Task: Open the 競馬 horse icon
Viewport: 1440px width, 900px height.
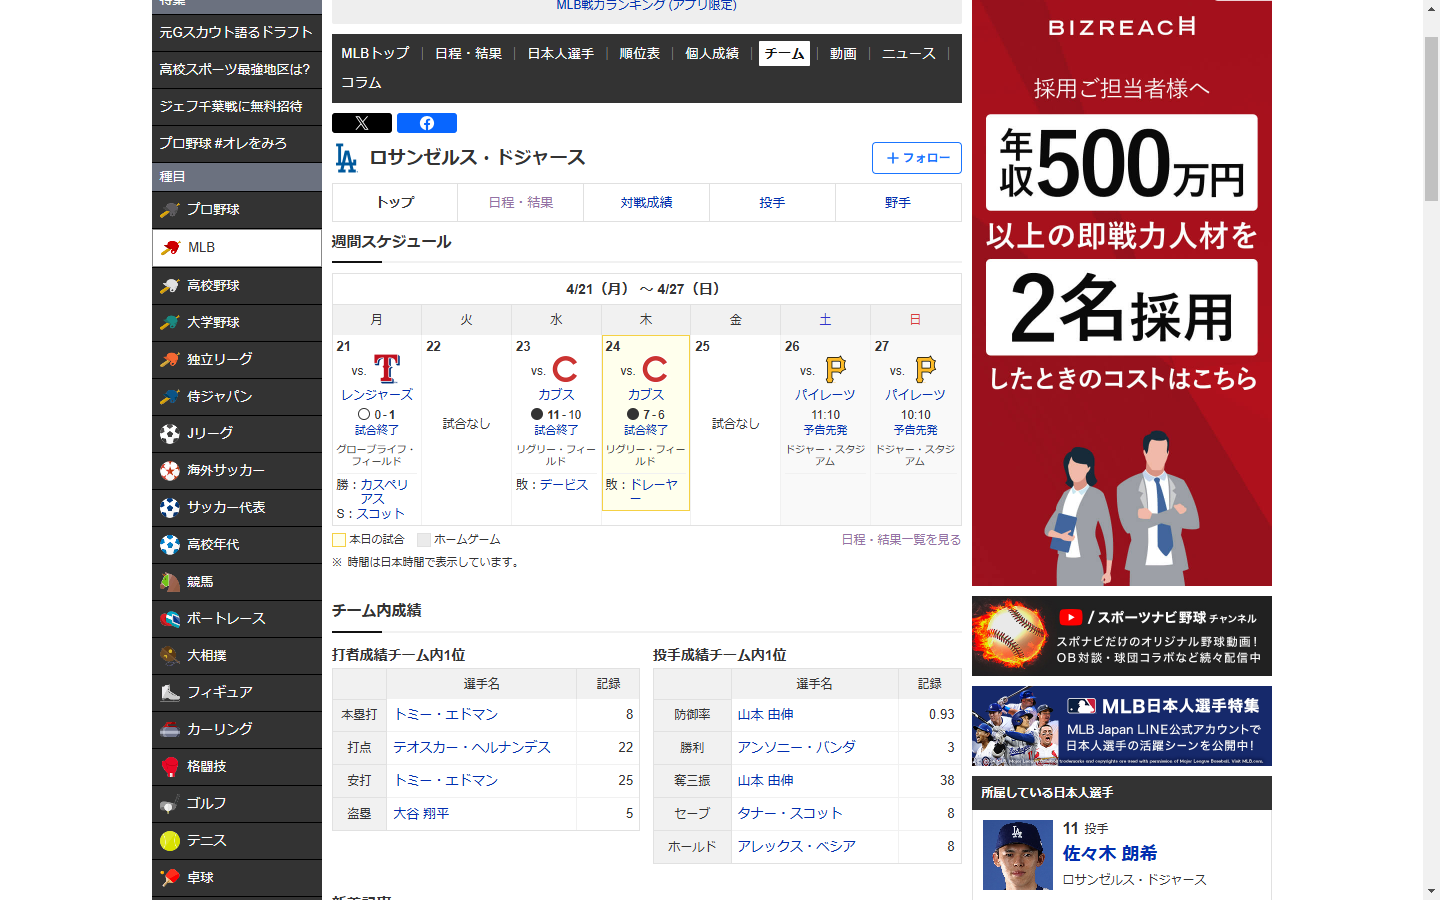Action: [170, 582]
